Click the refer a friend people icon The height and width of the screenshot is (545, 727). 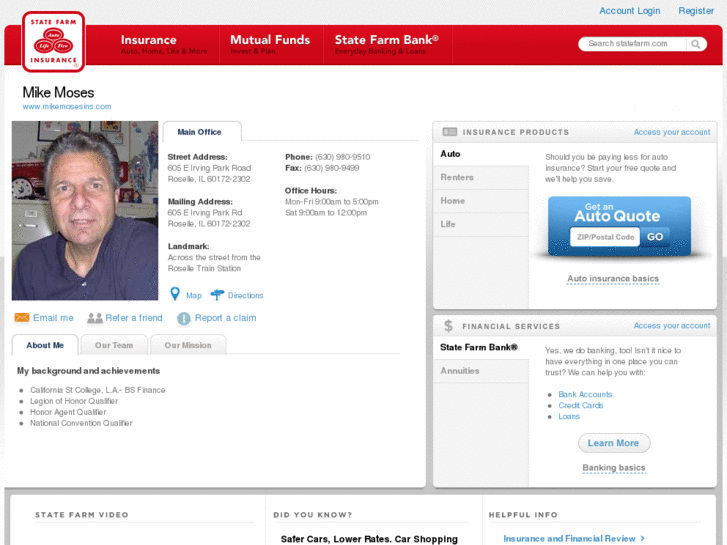point(95,318)
